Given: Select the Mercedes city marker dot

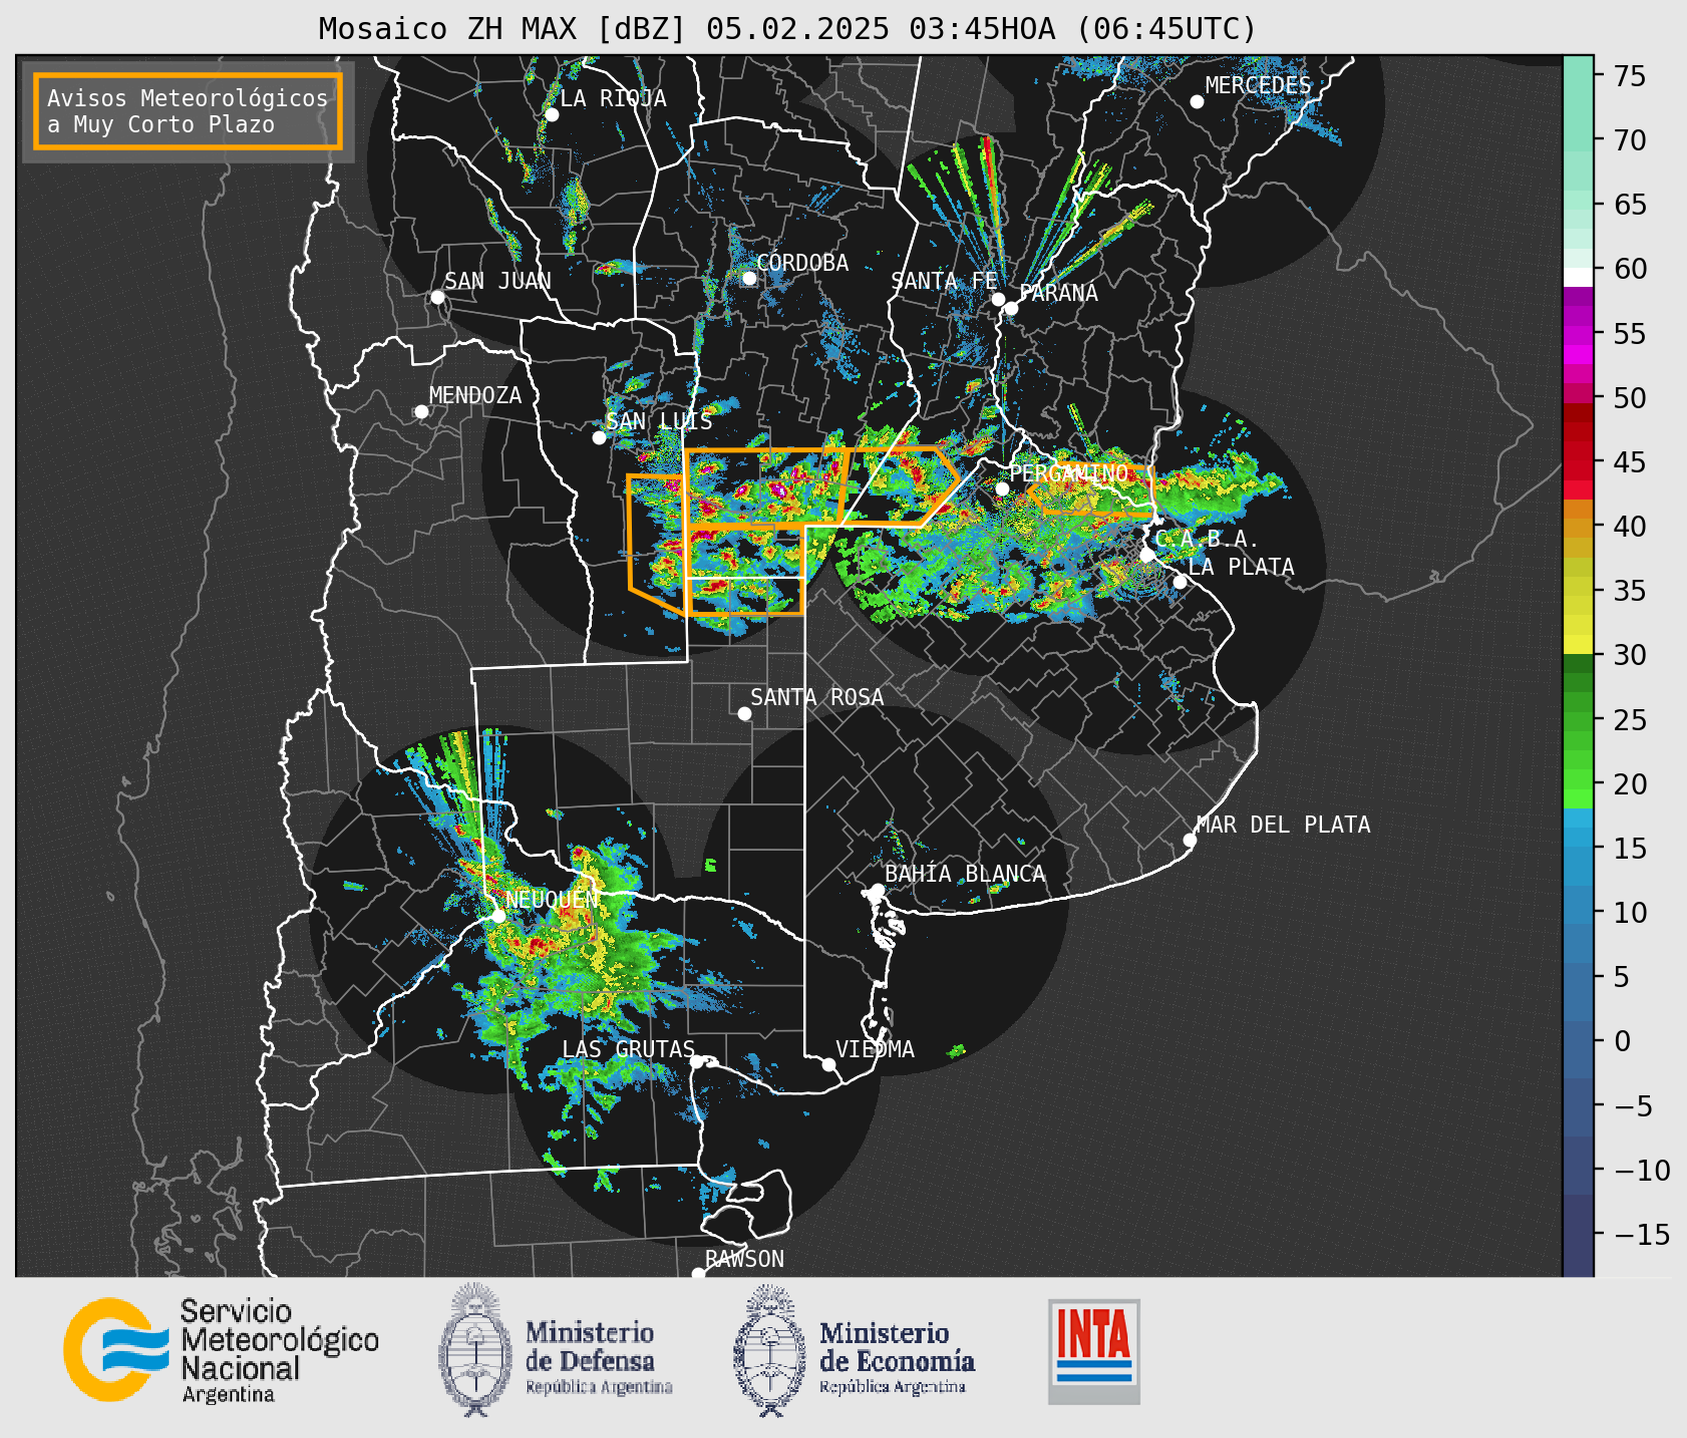Looking at the screenshot, I should tap(1197, 102).
